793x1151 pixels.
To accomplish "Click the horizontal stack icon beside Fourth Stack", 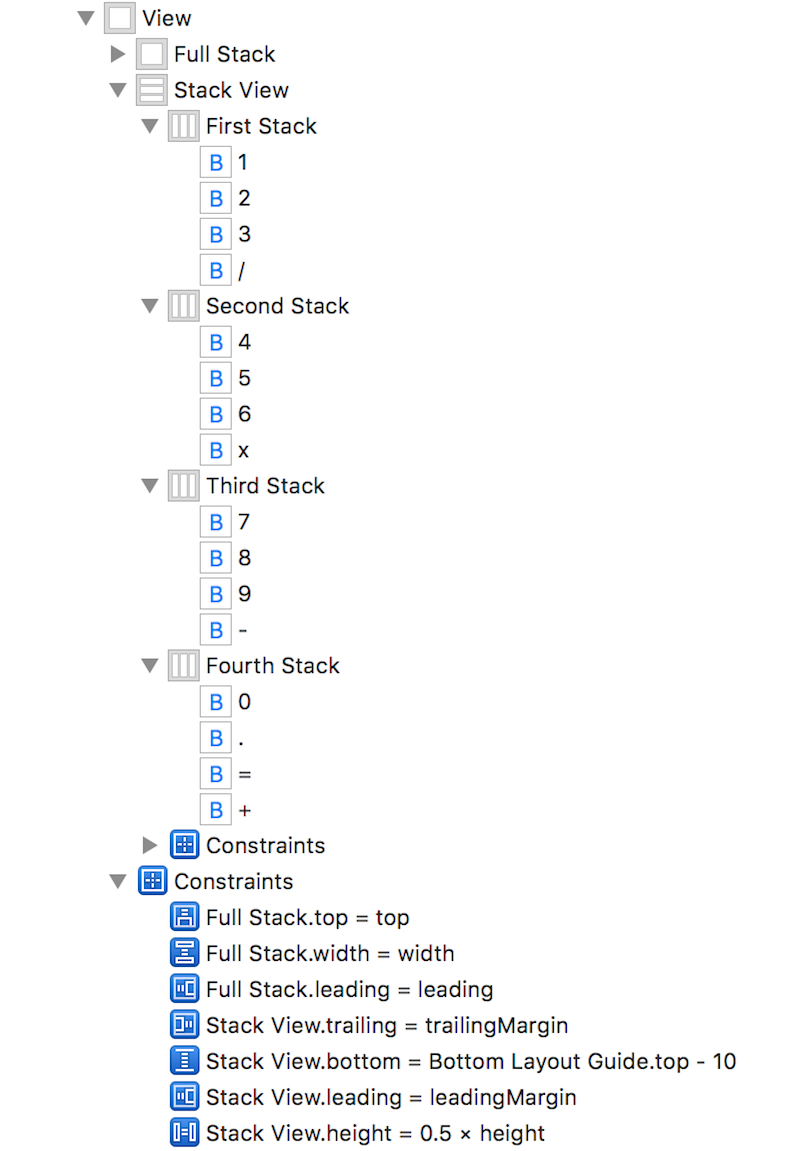I will [x=183, y=665].
